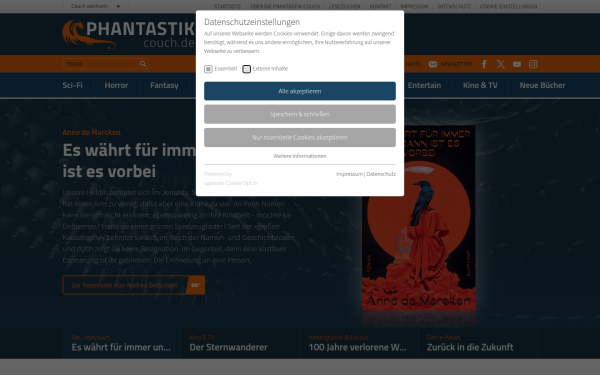Open sgalinski Cookie Opt In link
Image resolution: width=600 pixels, height=375 pixels.
pyautogui.click(x=230, y=183)
